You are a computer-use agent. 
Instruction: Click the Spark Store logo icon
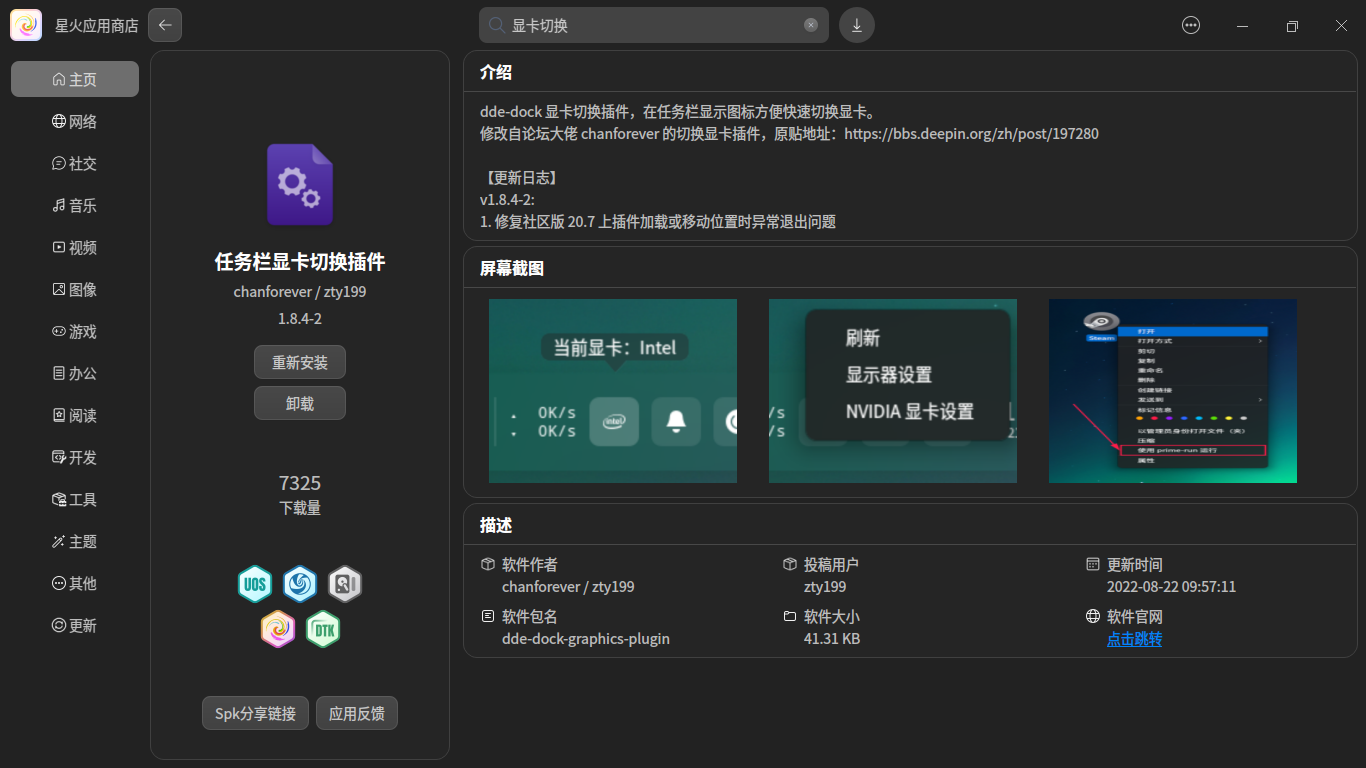pos(26,25)
